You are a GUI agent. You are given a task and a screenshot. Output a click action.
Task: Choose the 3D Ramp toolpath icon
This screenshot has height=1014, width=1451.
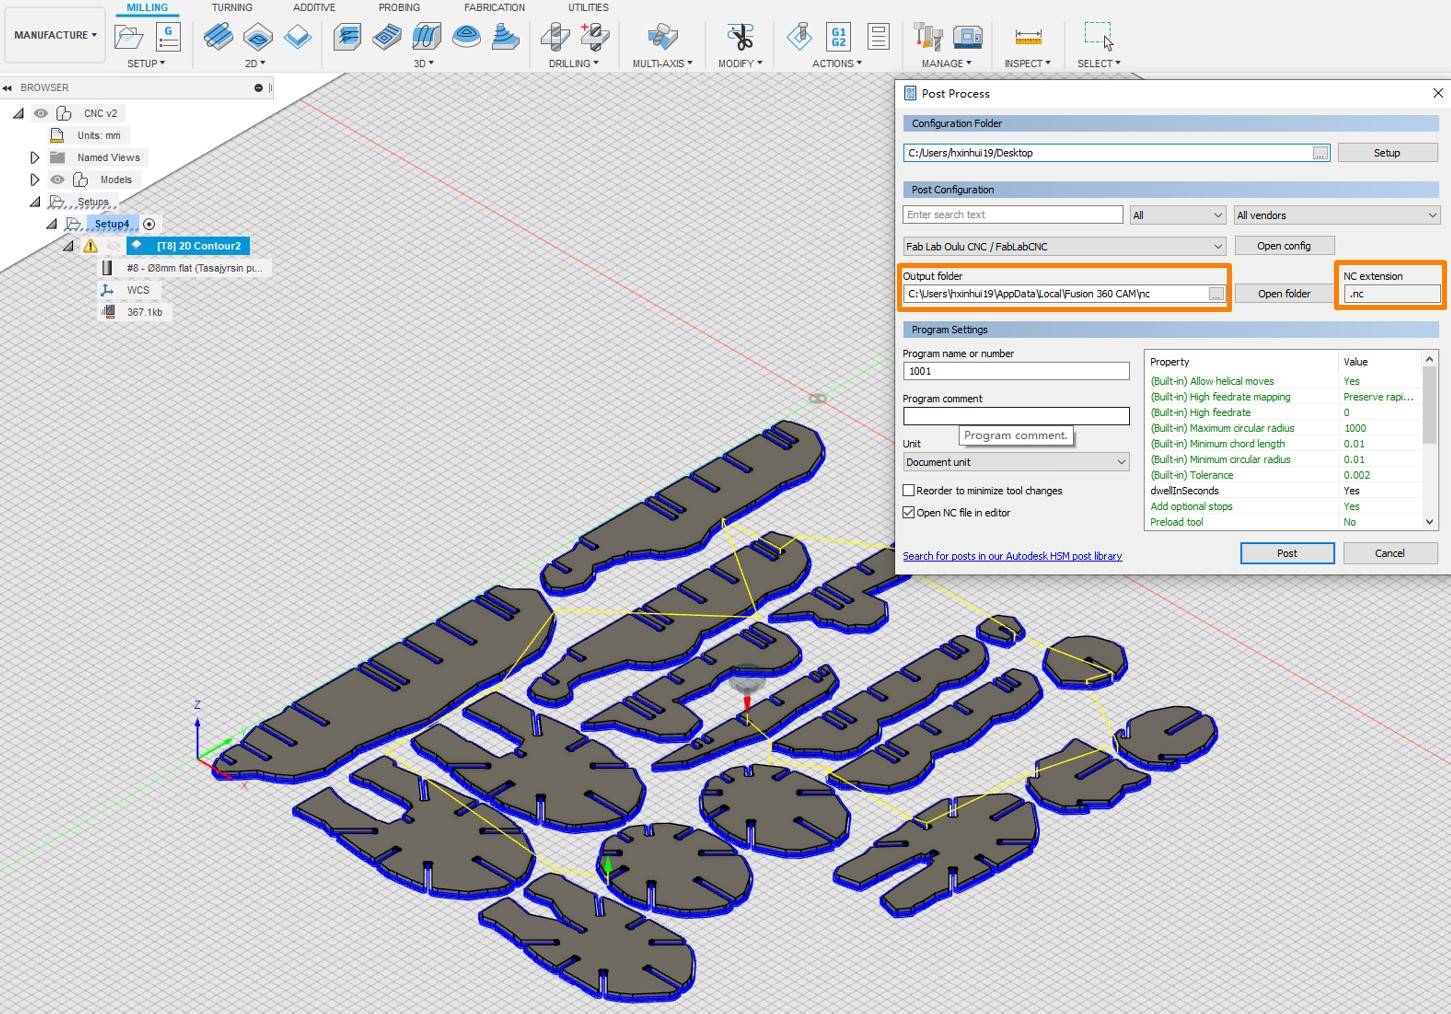point(505,37)
